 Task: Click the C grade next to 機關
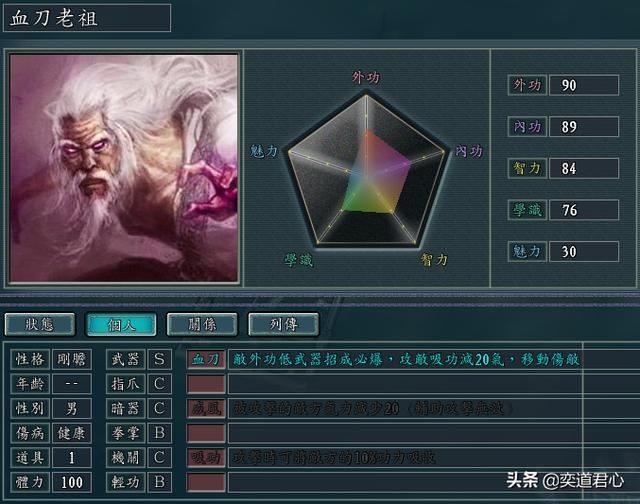click(x=160, y=457)
